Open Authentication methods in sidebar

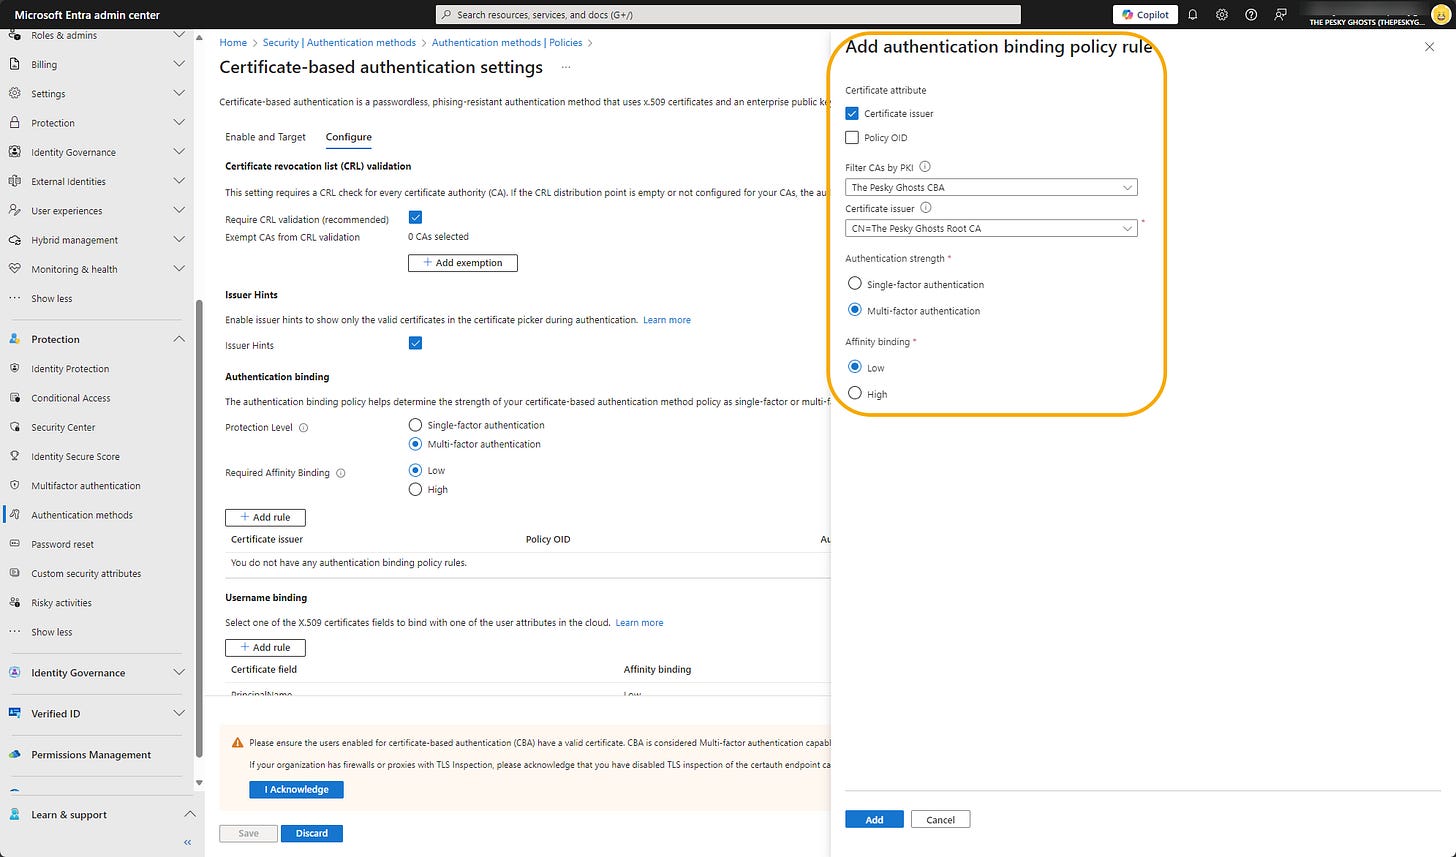coord(82,515)
